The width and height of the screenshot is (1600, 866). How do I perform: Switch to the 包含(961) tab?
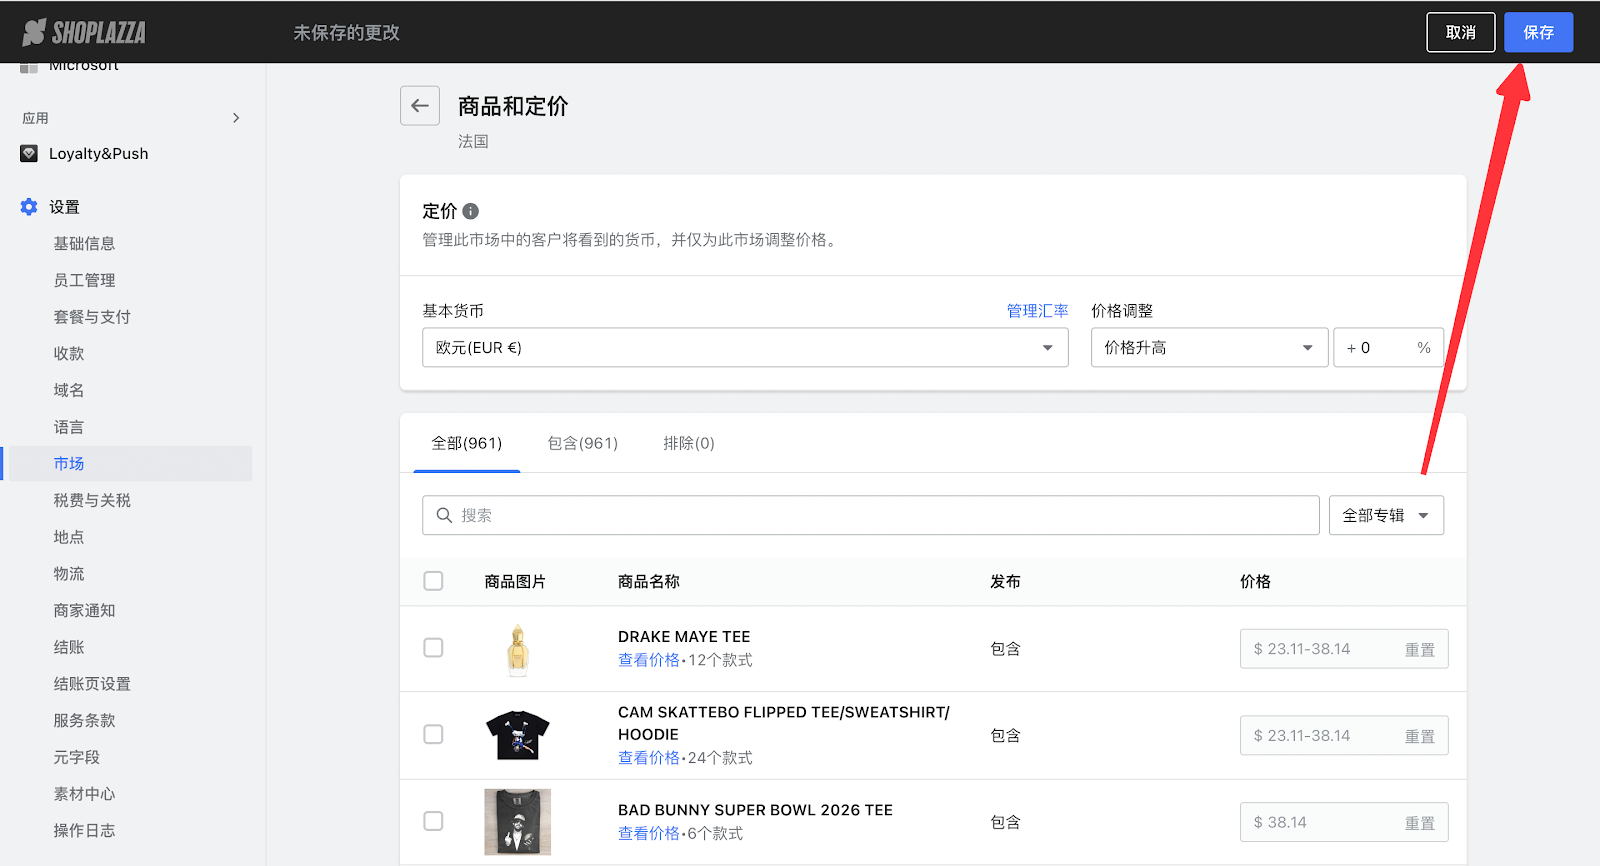(582, 443)
